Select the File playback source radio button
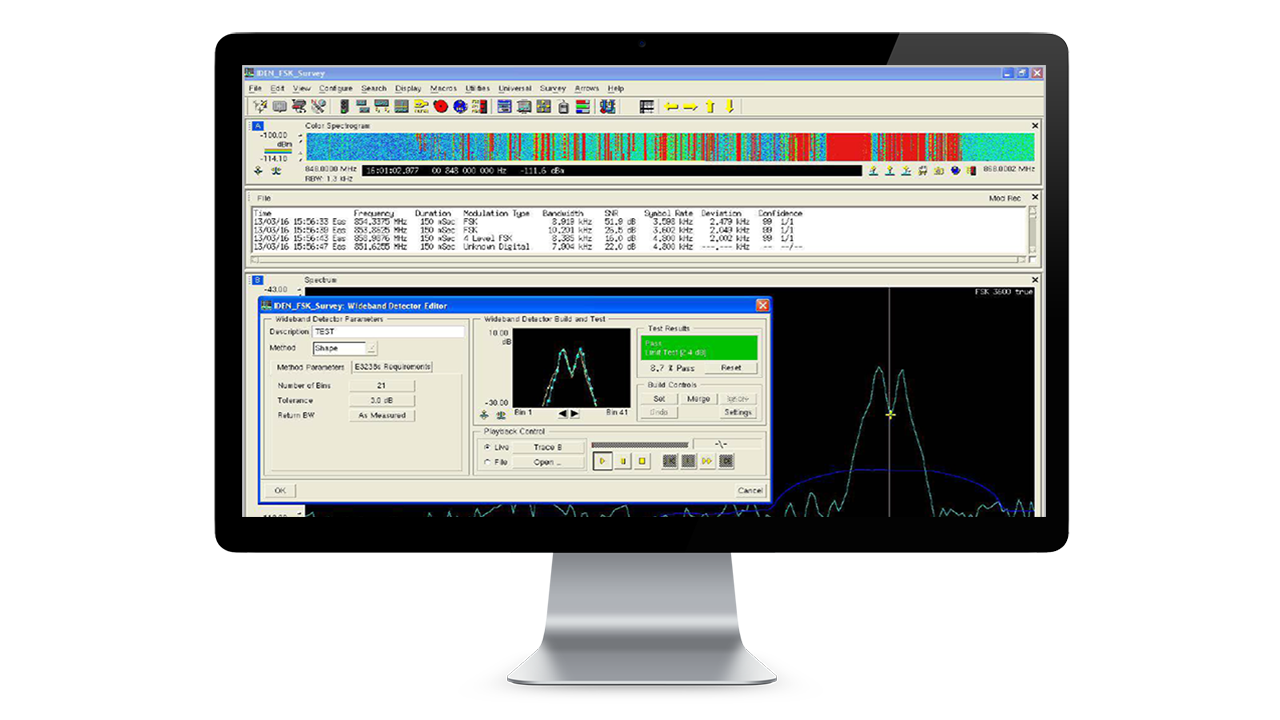 point(486,460)
